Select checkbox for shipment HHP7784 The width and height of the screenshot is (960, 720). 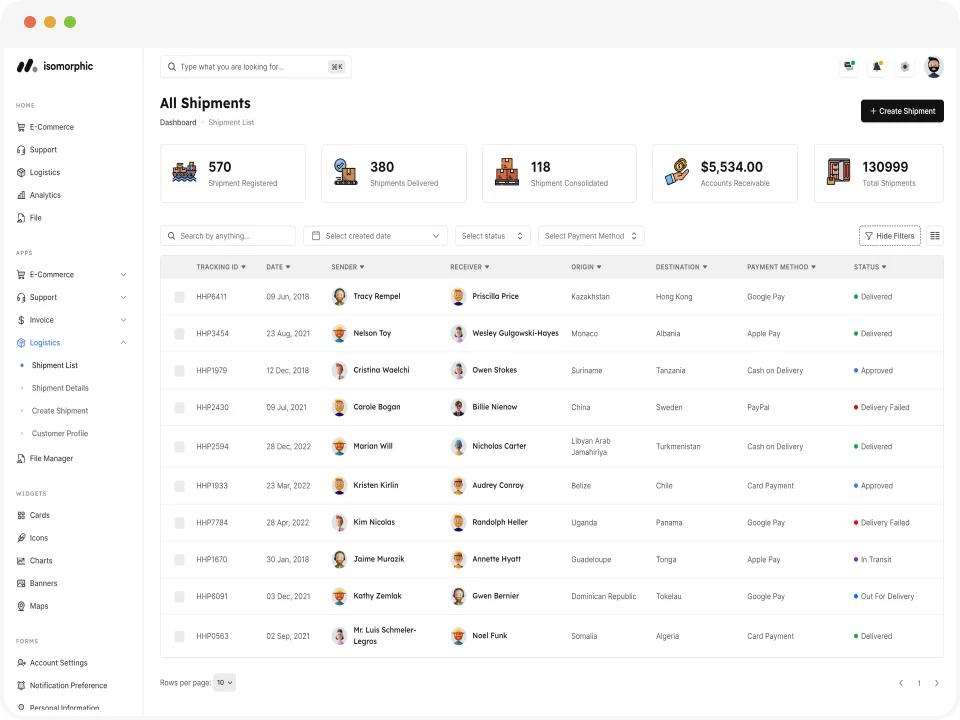point(179,522)
